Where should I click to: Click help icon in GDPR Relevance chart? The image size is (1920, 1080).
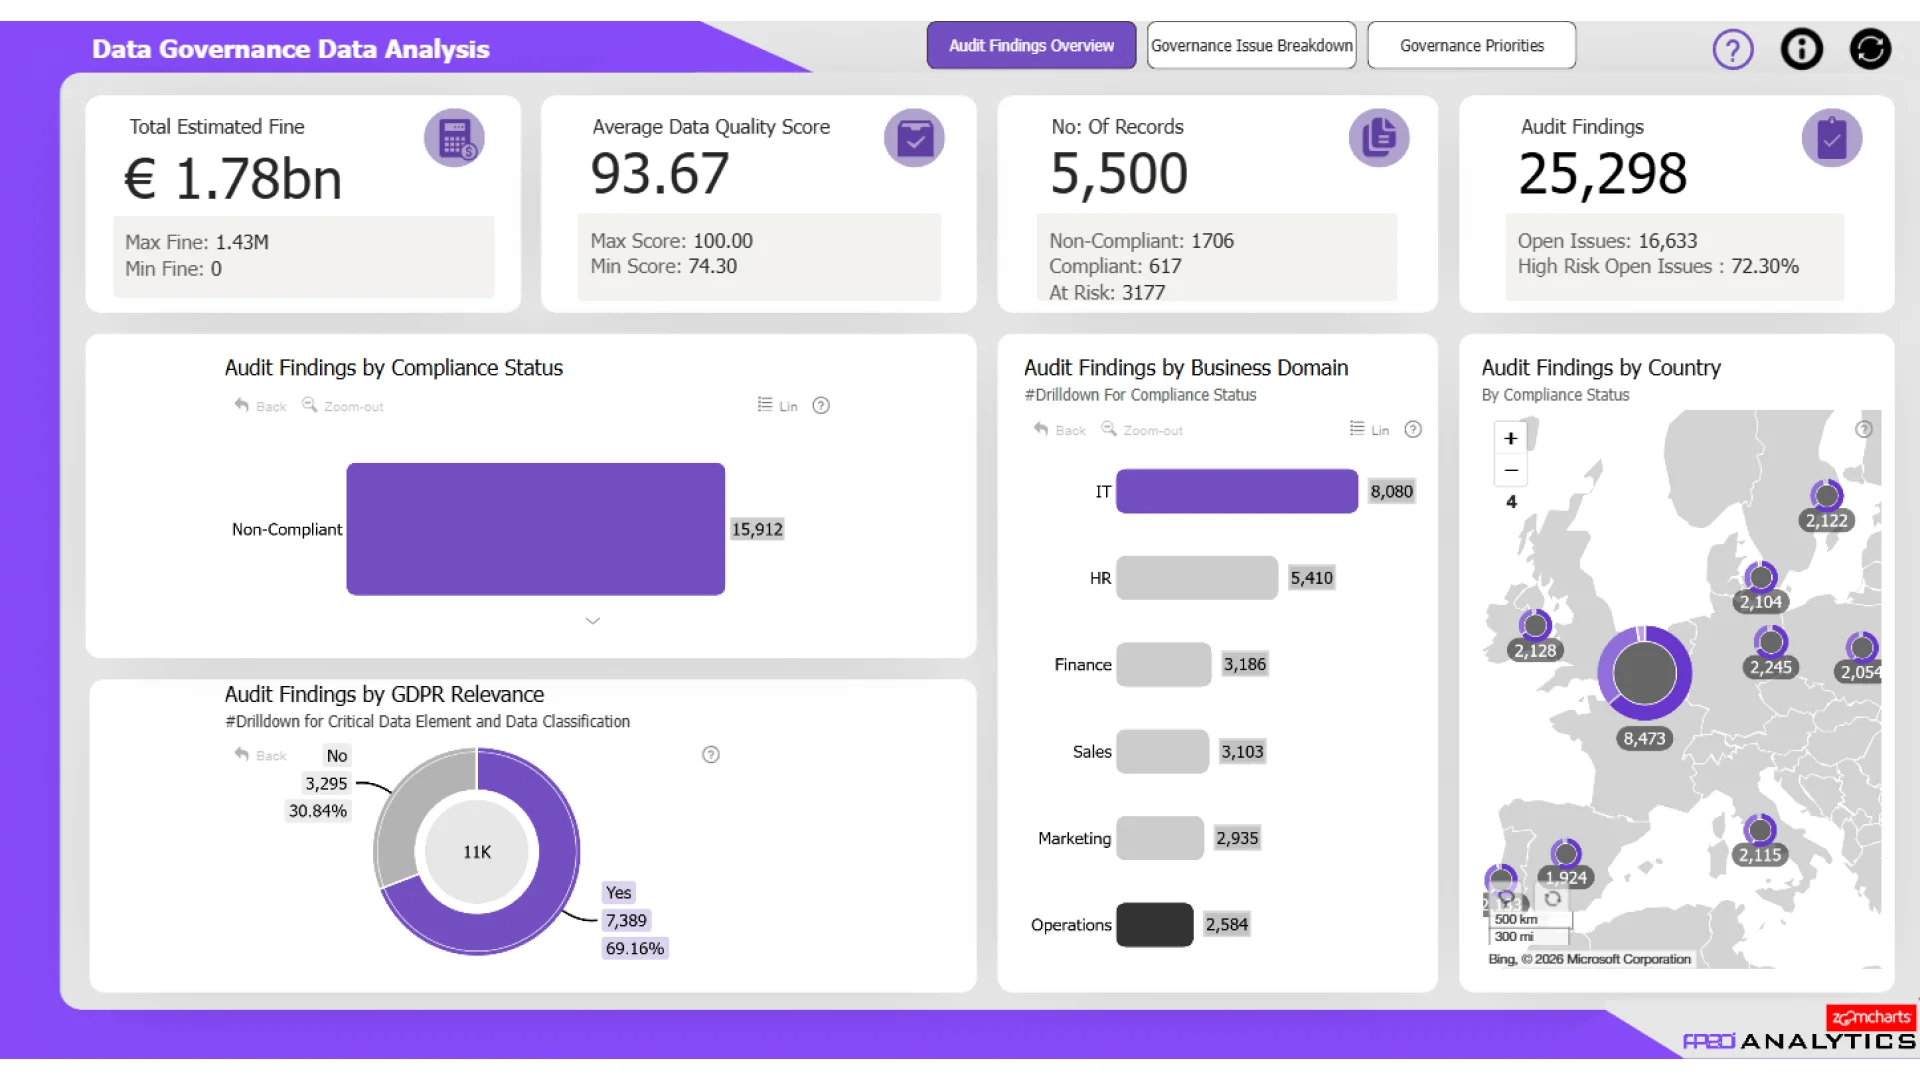click(711, 755)
